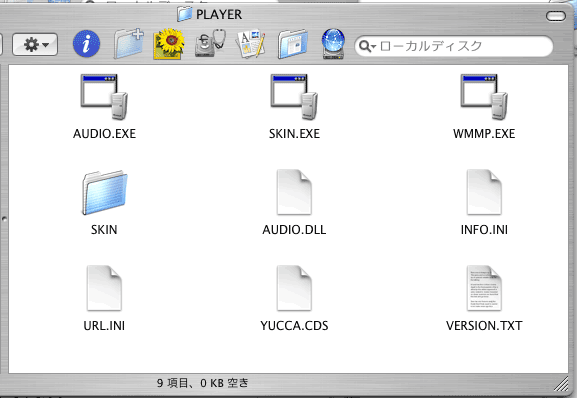Toggle the toolbar with the pill button
Viewport: 577px width, 398px height.
coord(556,16)
